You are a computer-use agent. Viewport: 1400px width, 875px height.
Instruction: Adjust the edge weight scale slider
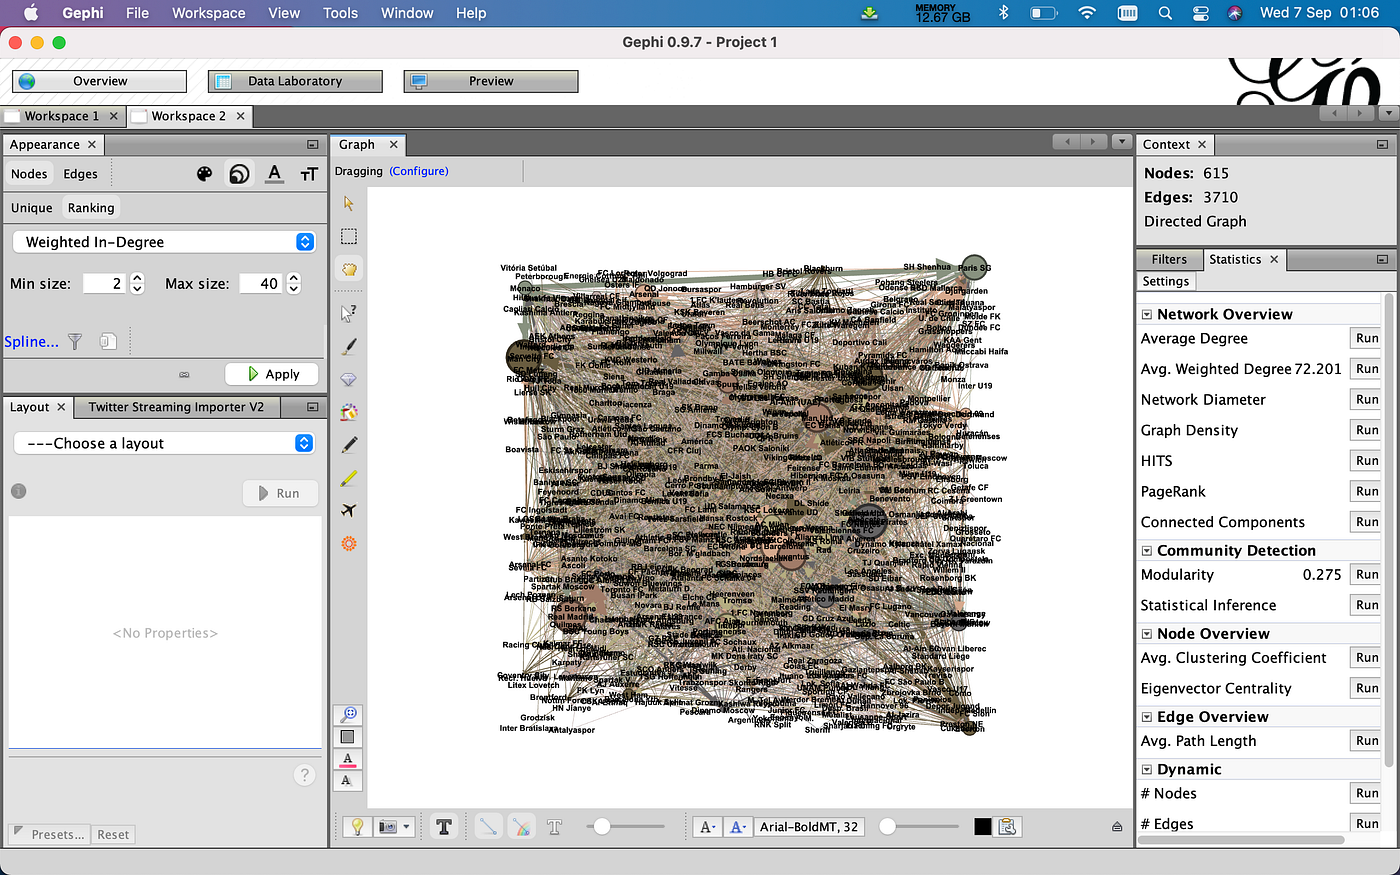click(x=625, y=826)
